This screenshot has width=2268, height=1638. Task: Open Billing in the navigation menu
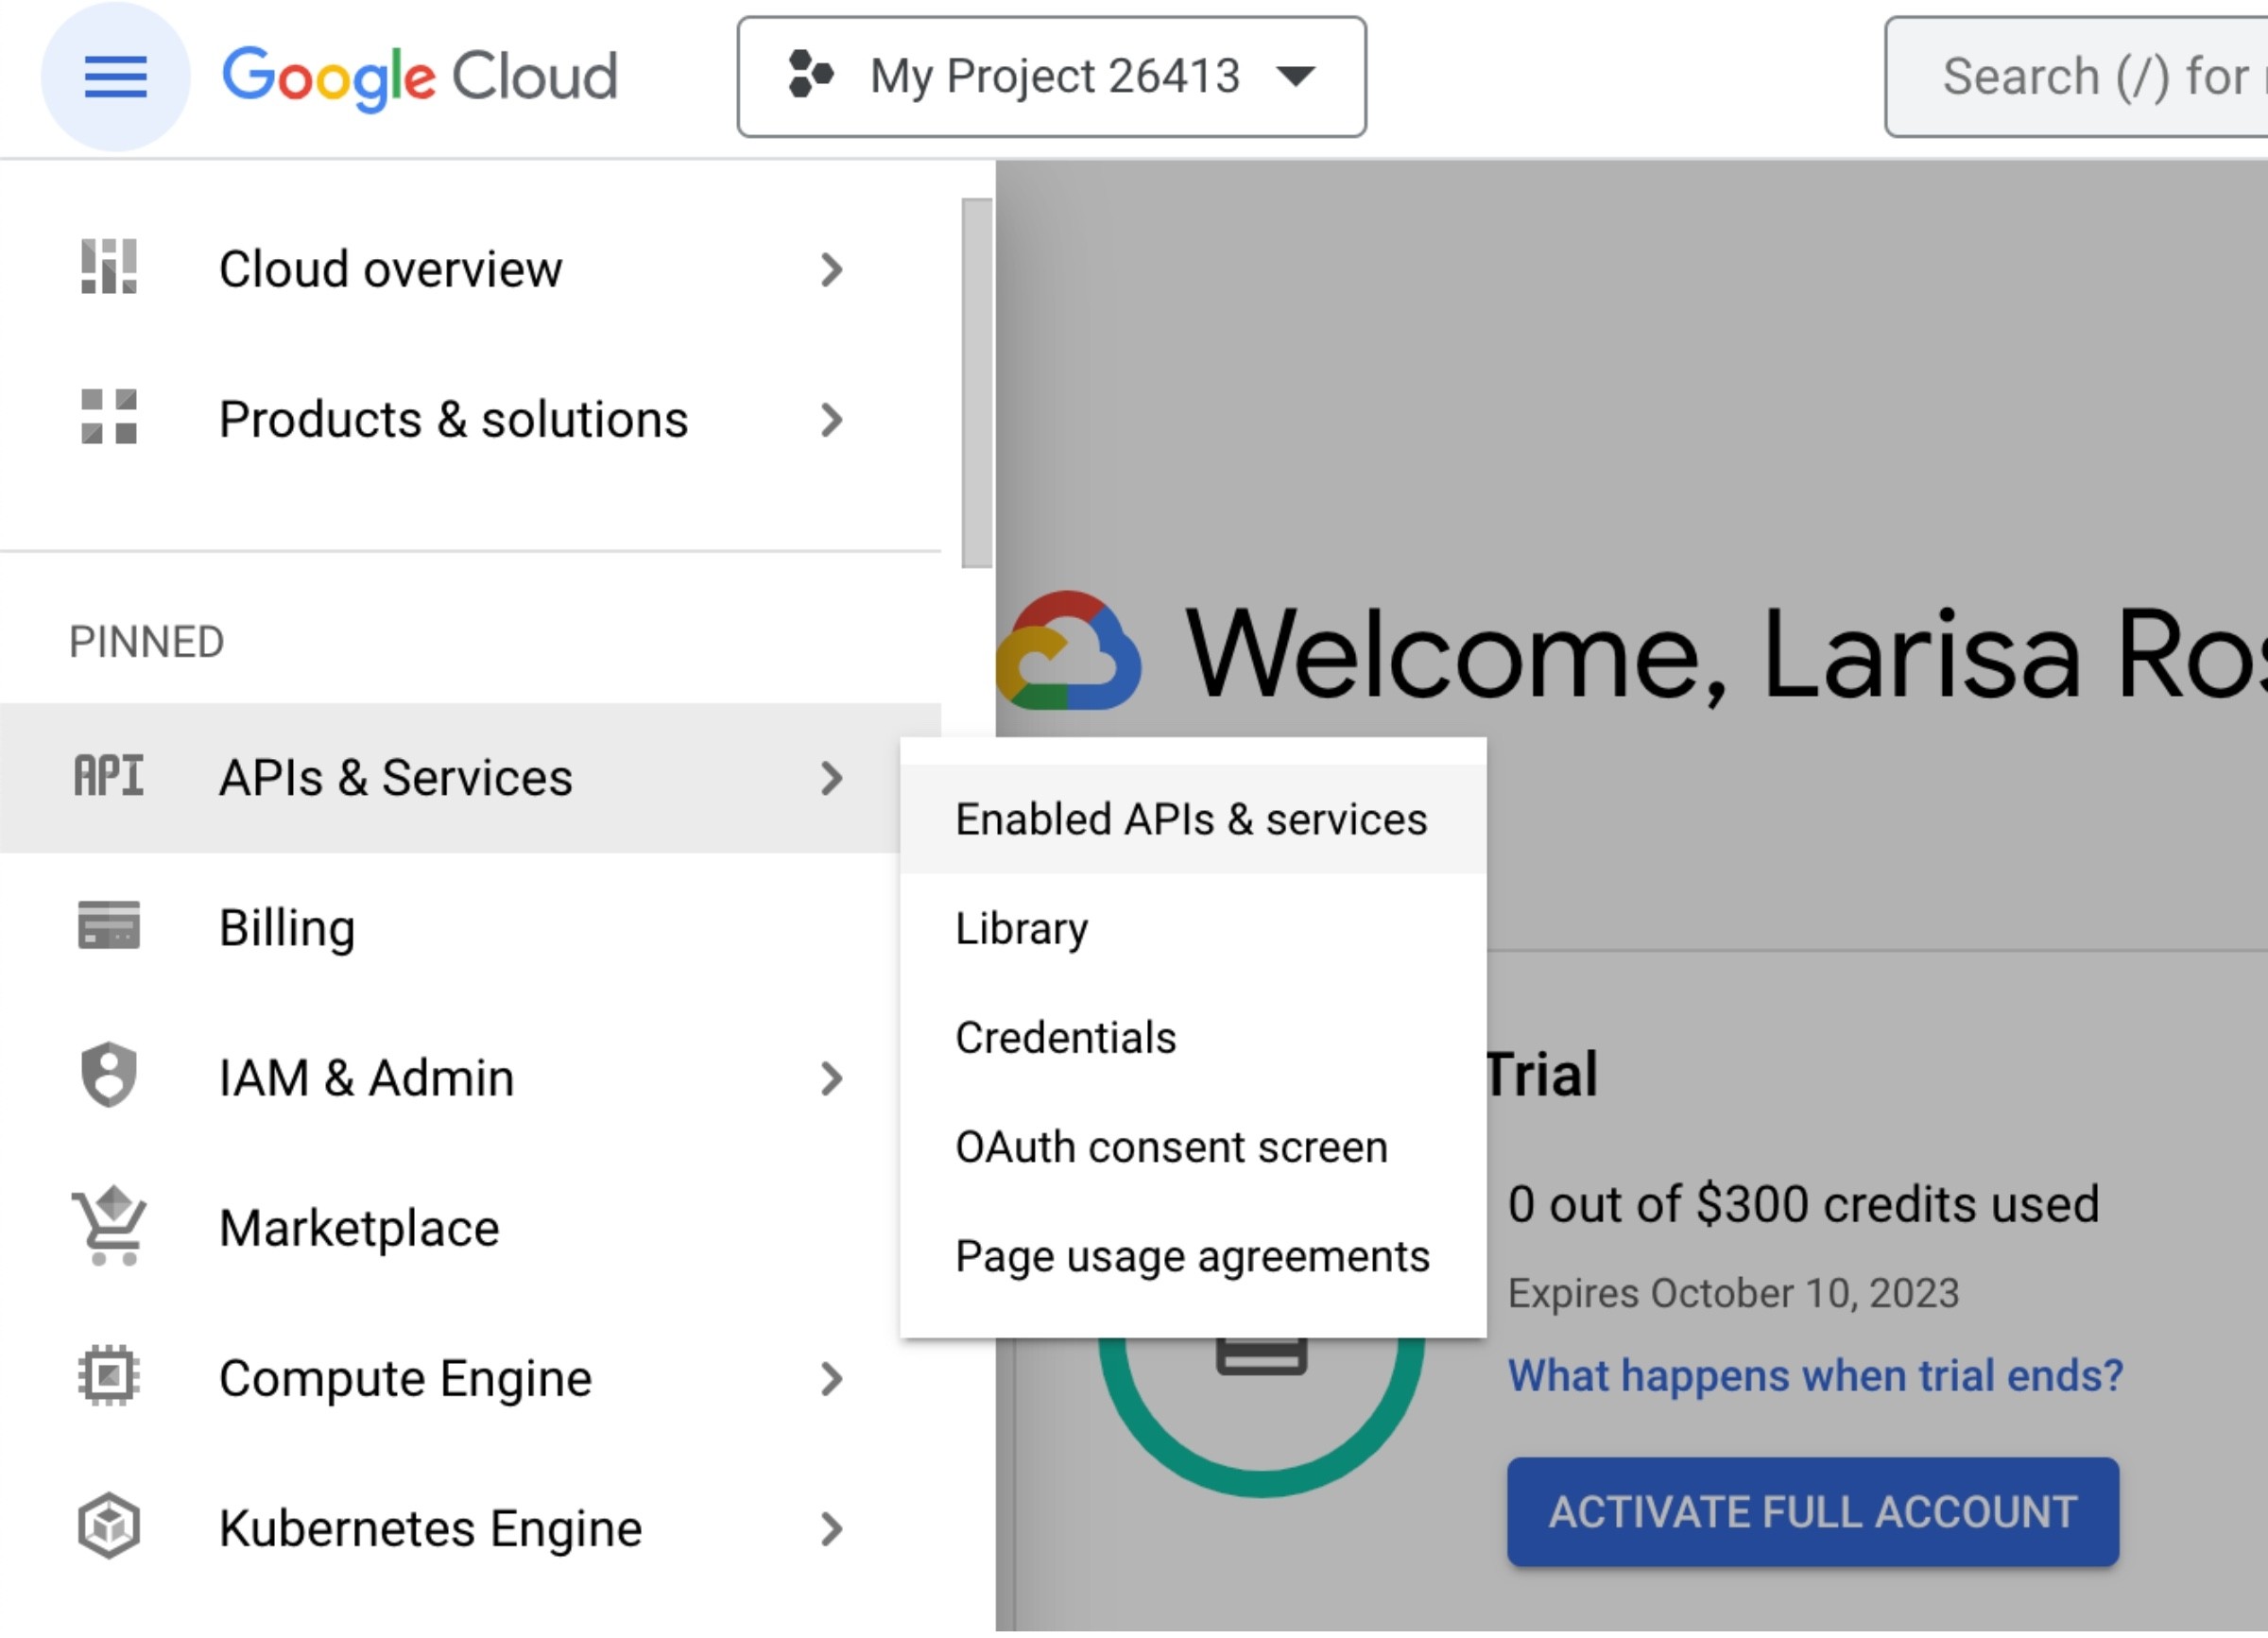click(470, 929)
